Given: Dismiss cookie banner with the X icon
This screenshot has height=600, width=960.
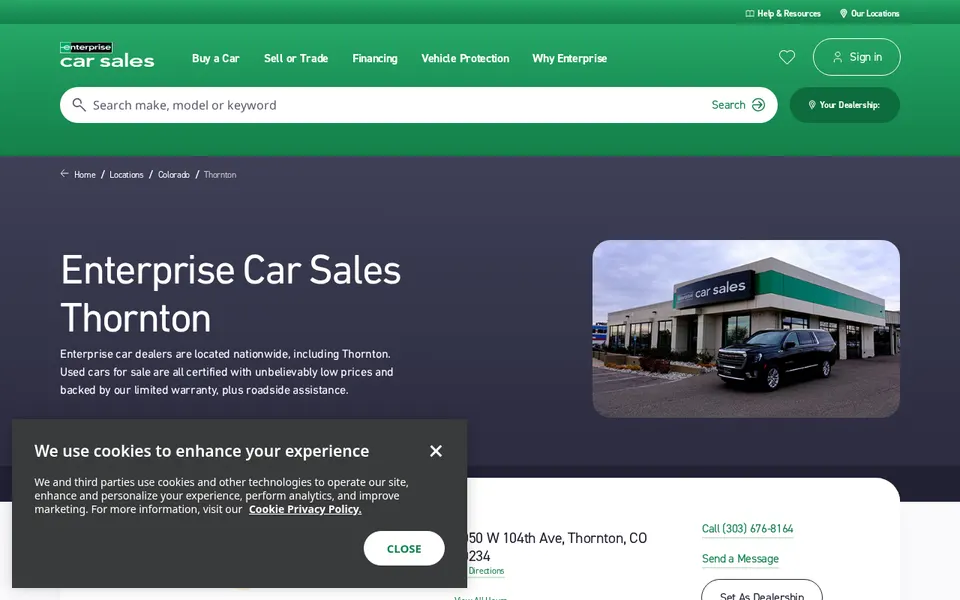Looking at the screenshot, I should click(435, 451).
